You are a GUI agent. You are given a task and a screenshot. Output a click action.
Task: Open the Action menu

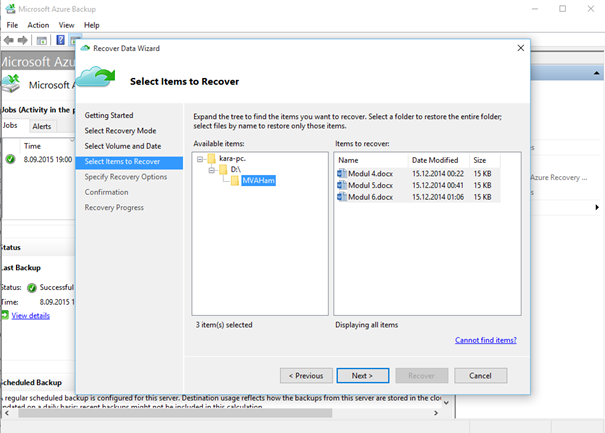(38, 25)
